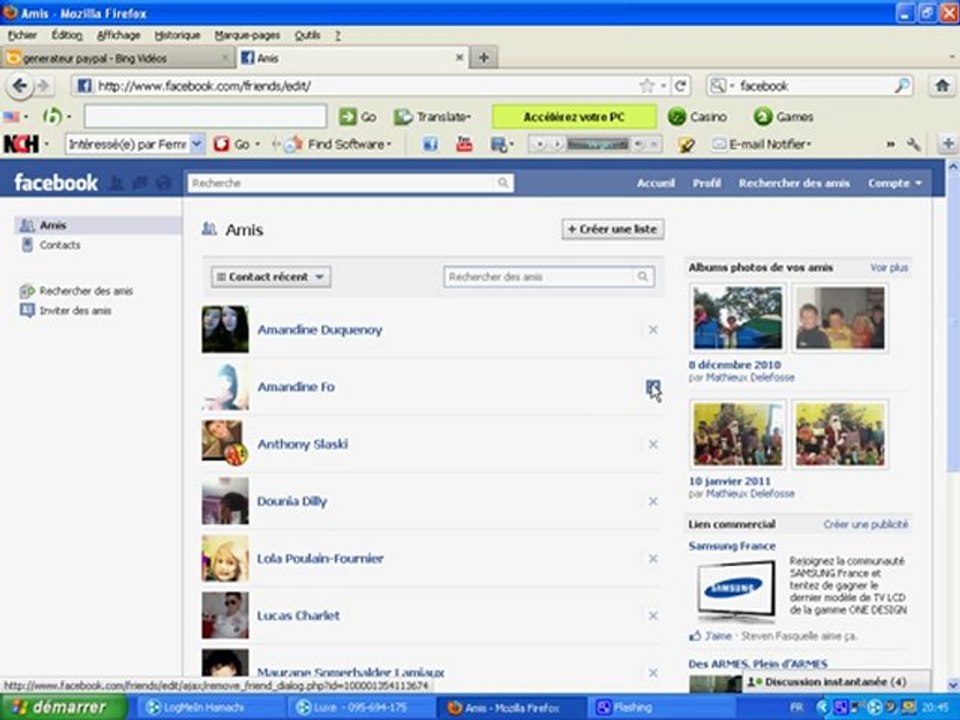960x720 pixels.
Task: Select Contacts in left sidebar
Action: (59, 245)
